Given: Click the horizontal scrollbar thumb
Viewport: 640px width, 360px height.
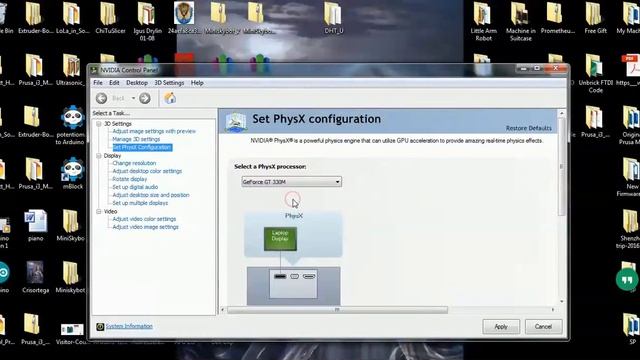Looking at the screenshot, I should click(x=337, y=310).
